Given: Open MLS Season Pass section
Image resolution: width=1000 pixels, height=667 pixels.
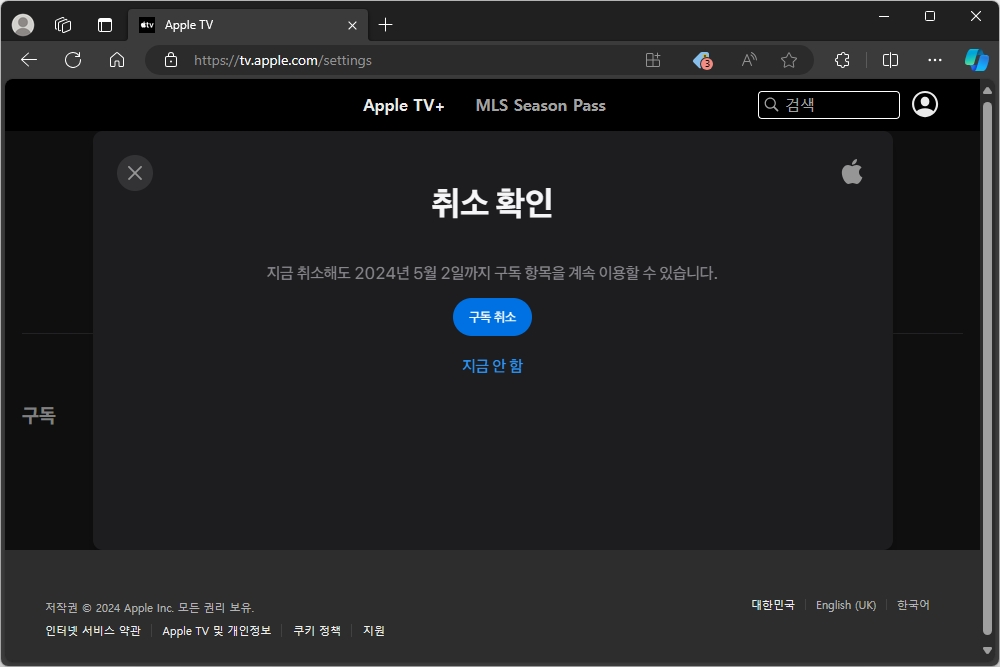Looking at the screenshot, I should (540, 105).
